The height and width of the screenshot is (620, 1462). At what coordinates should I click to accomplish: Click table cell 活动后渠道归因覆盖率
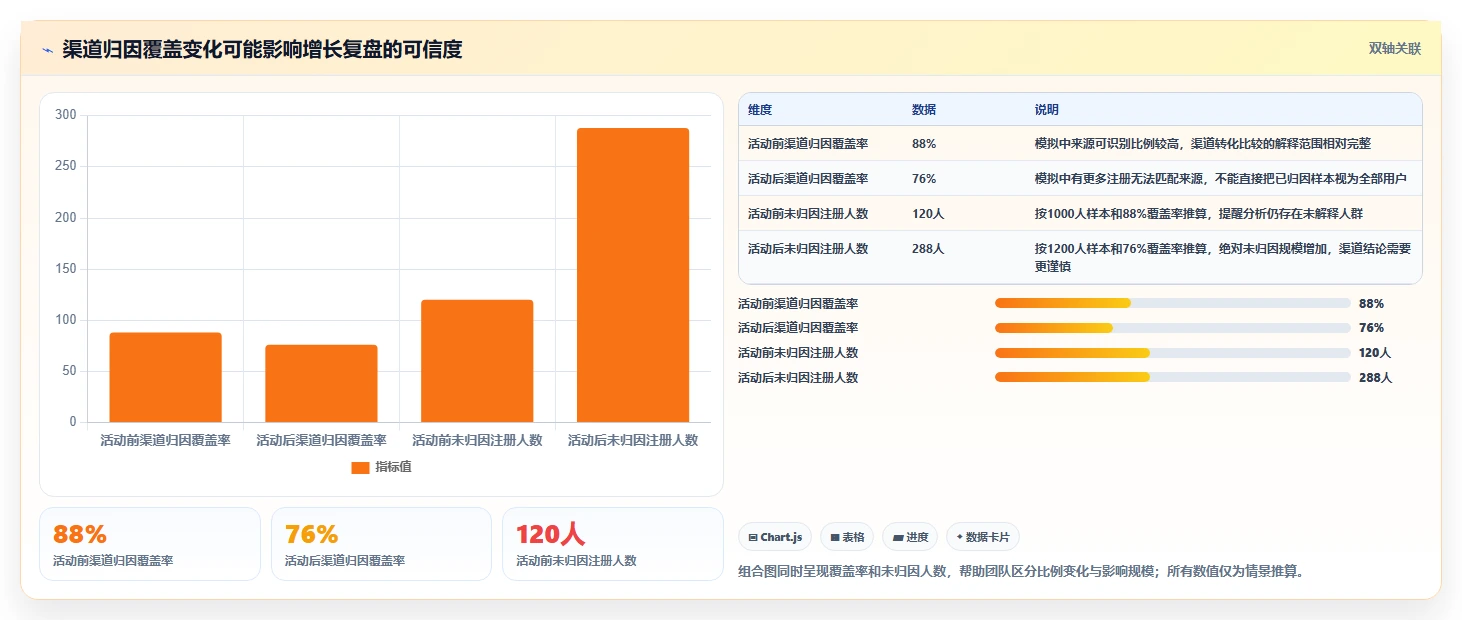808,179
